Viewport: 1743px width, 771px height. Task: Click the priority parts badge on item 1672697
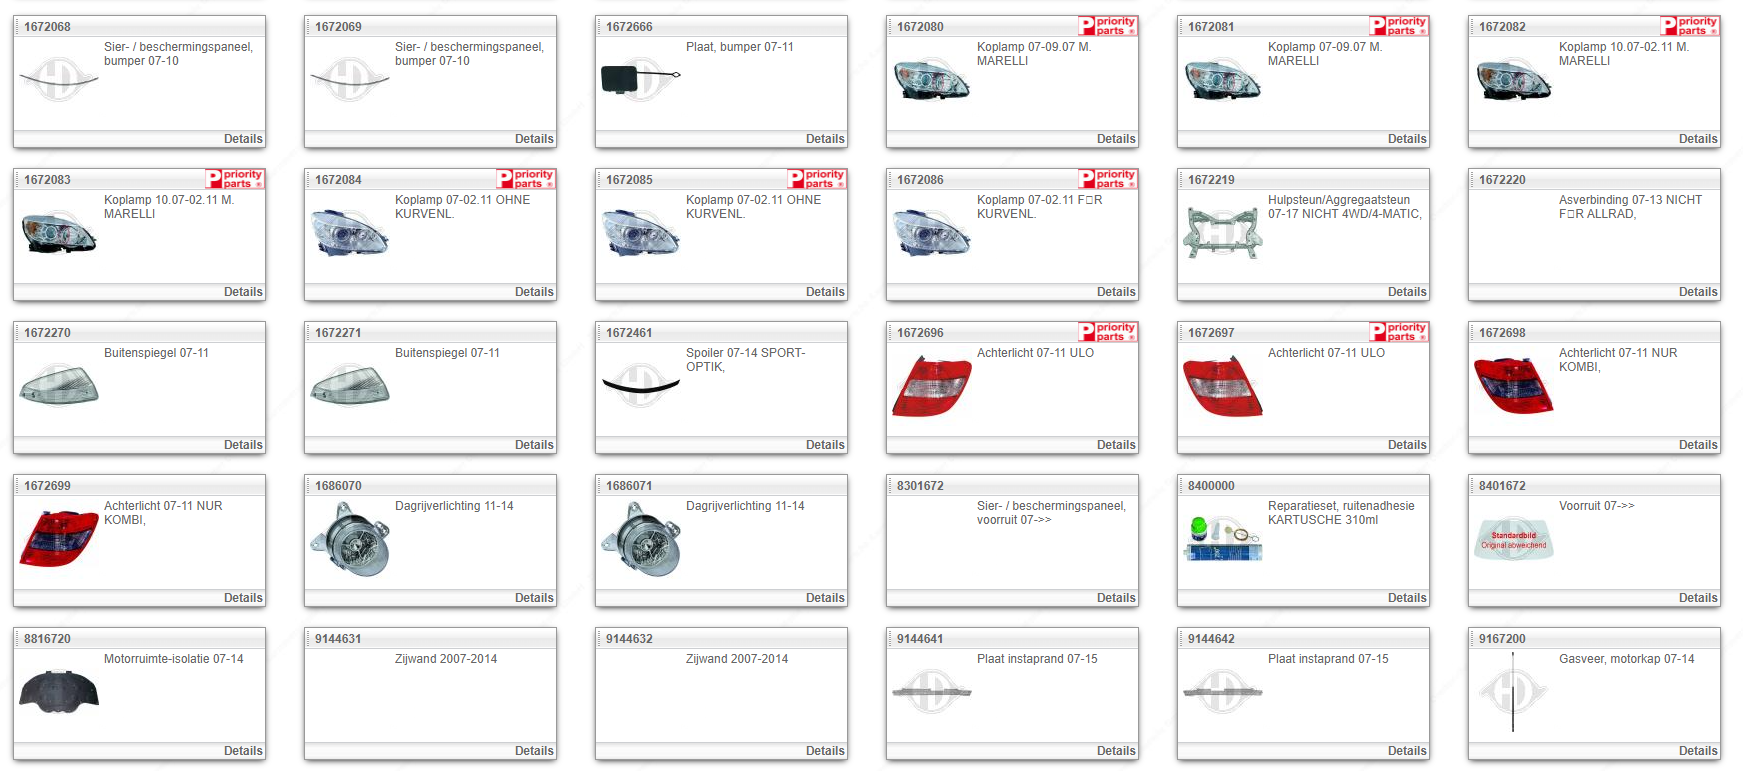[1398, 332]
